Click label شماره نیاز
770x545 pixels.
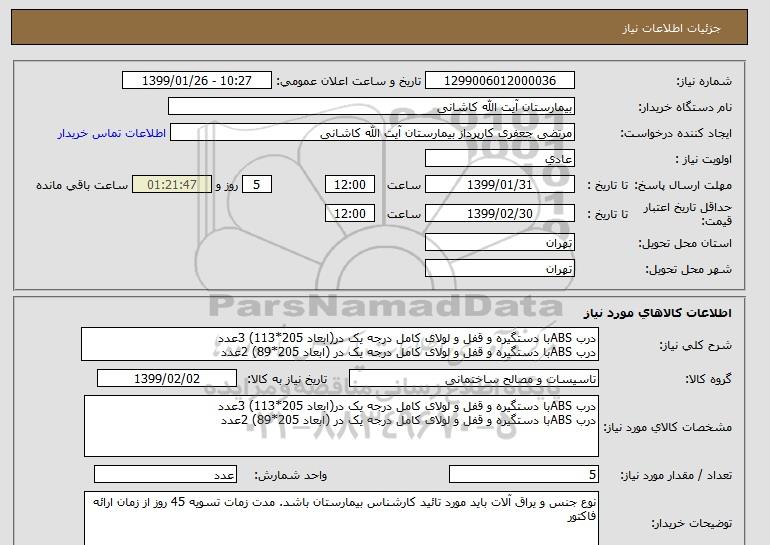click(704, 81)
